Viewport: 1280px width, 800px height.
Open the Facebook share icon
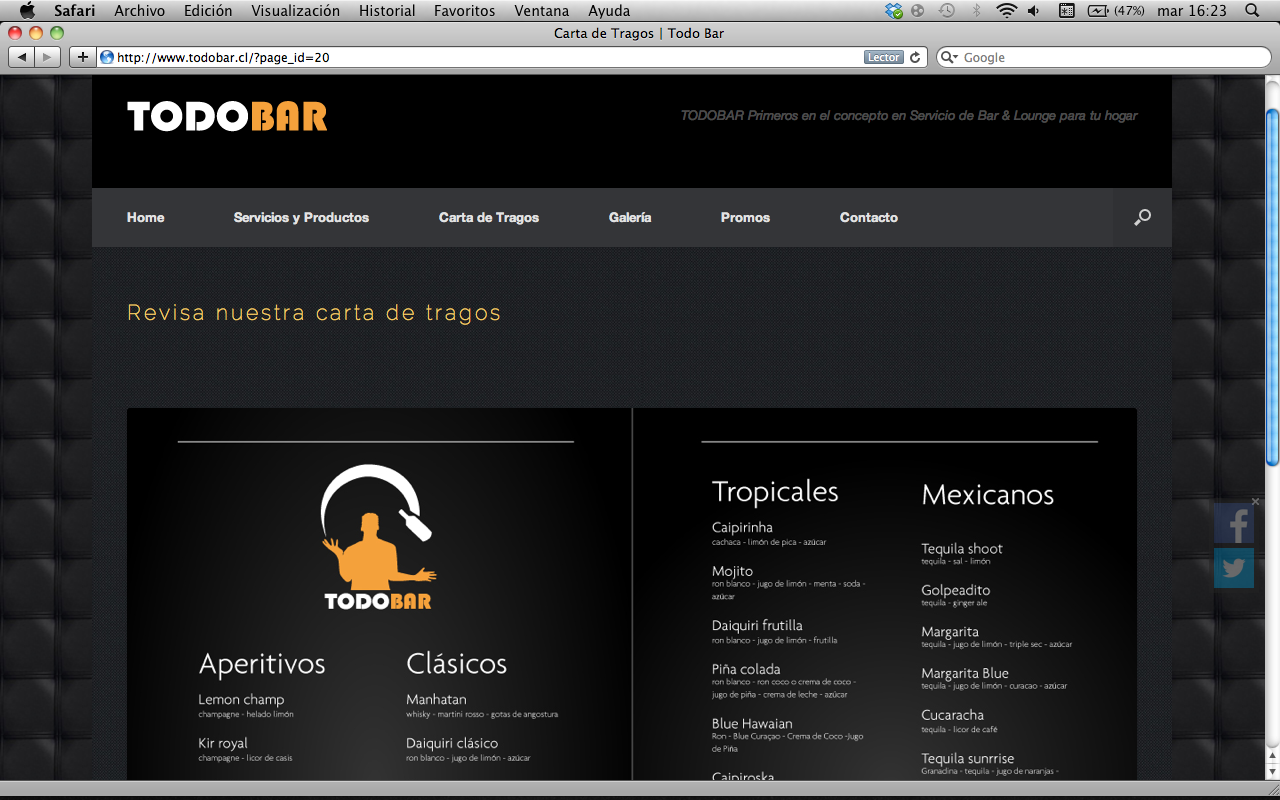(1234, 524)
